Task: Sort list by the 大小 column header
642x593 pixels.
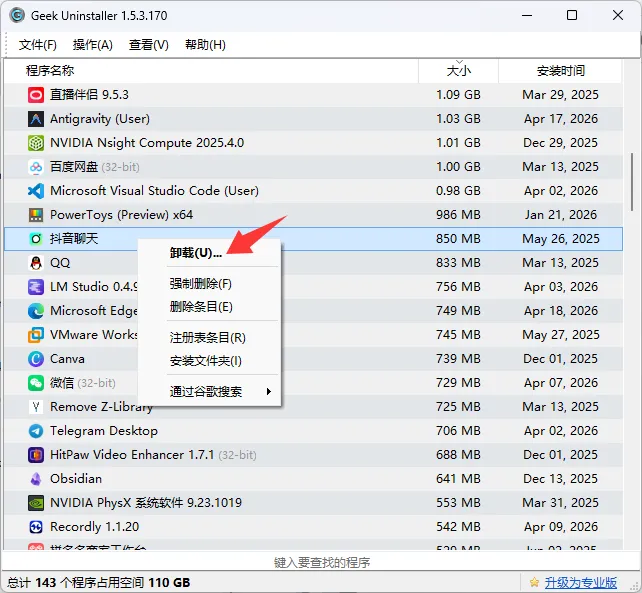Action: point(458,71)
